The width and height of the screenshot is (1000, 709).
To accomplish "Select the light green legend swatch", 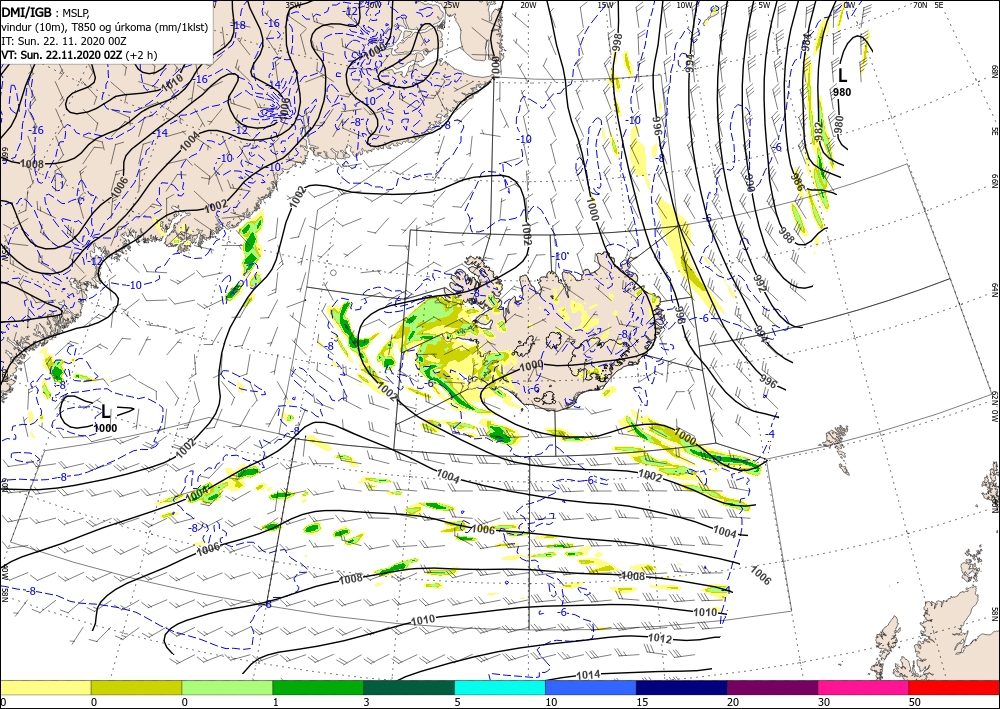I will tap(227, 687).
